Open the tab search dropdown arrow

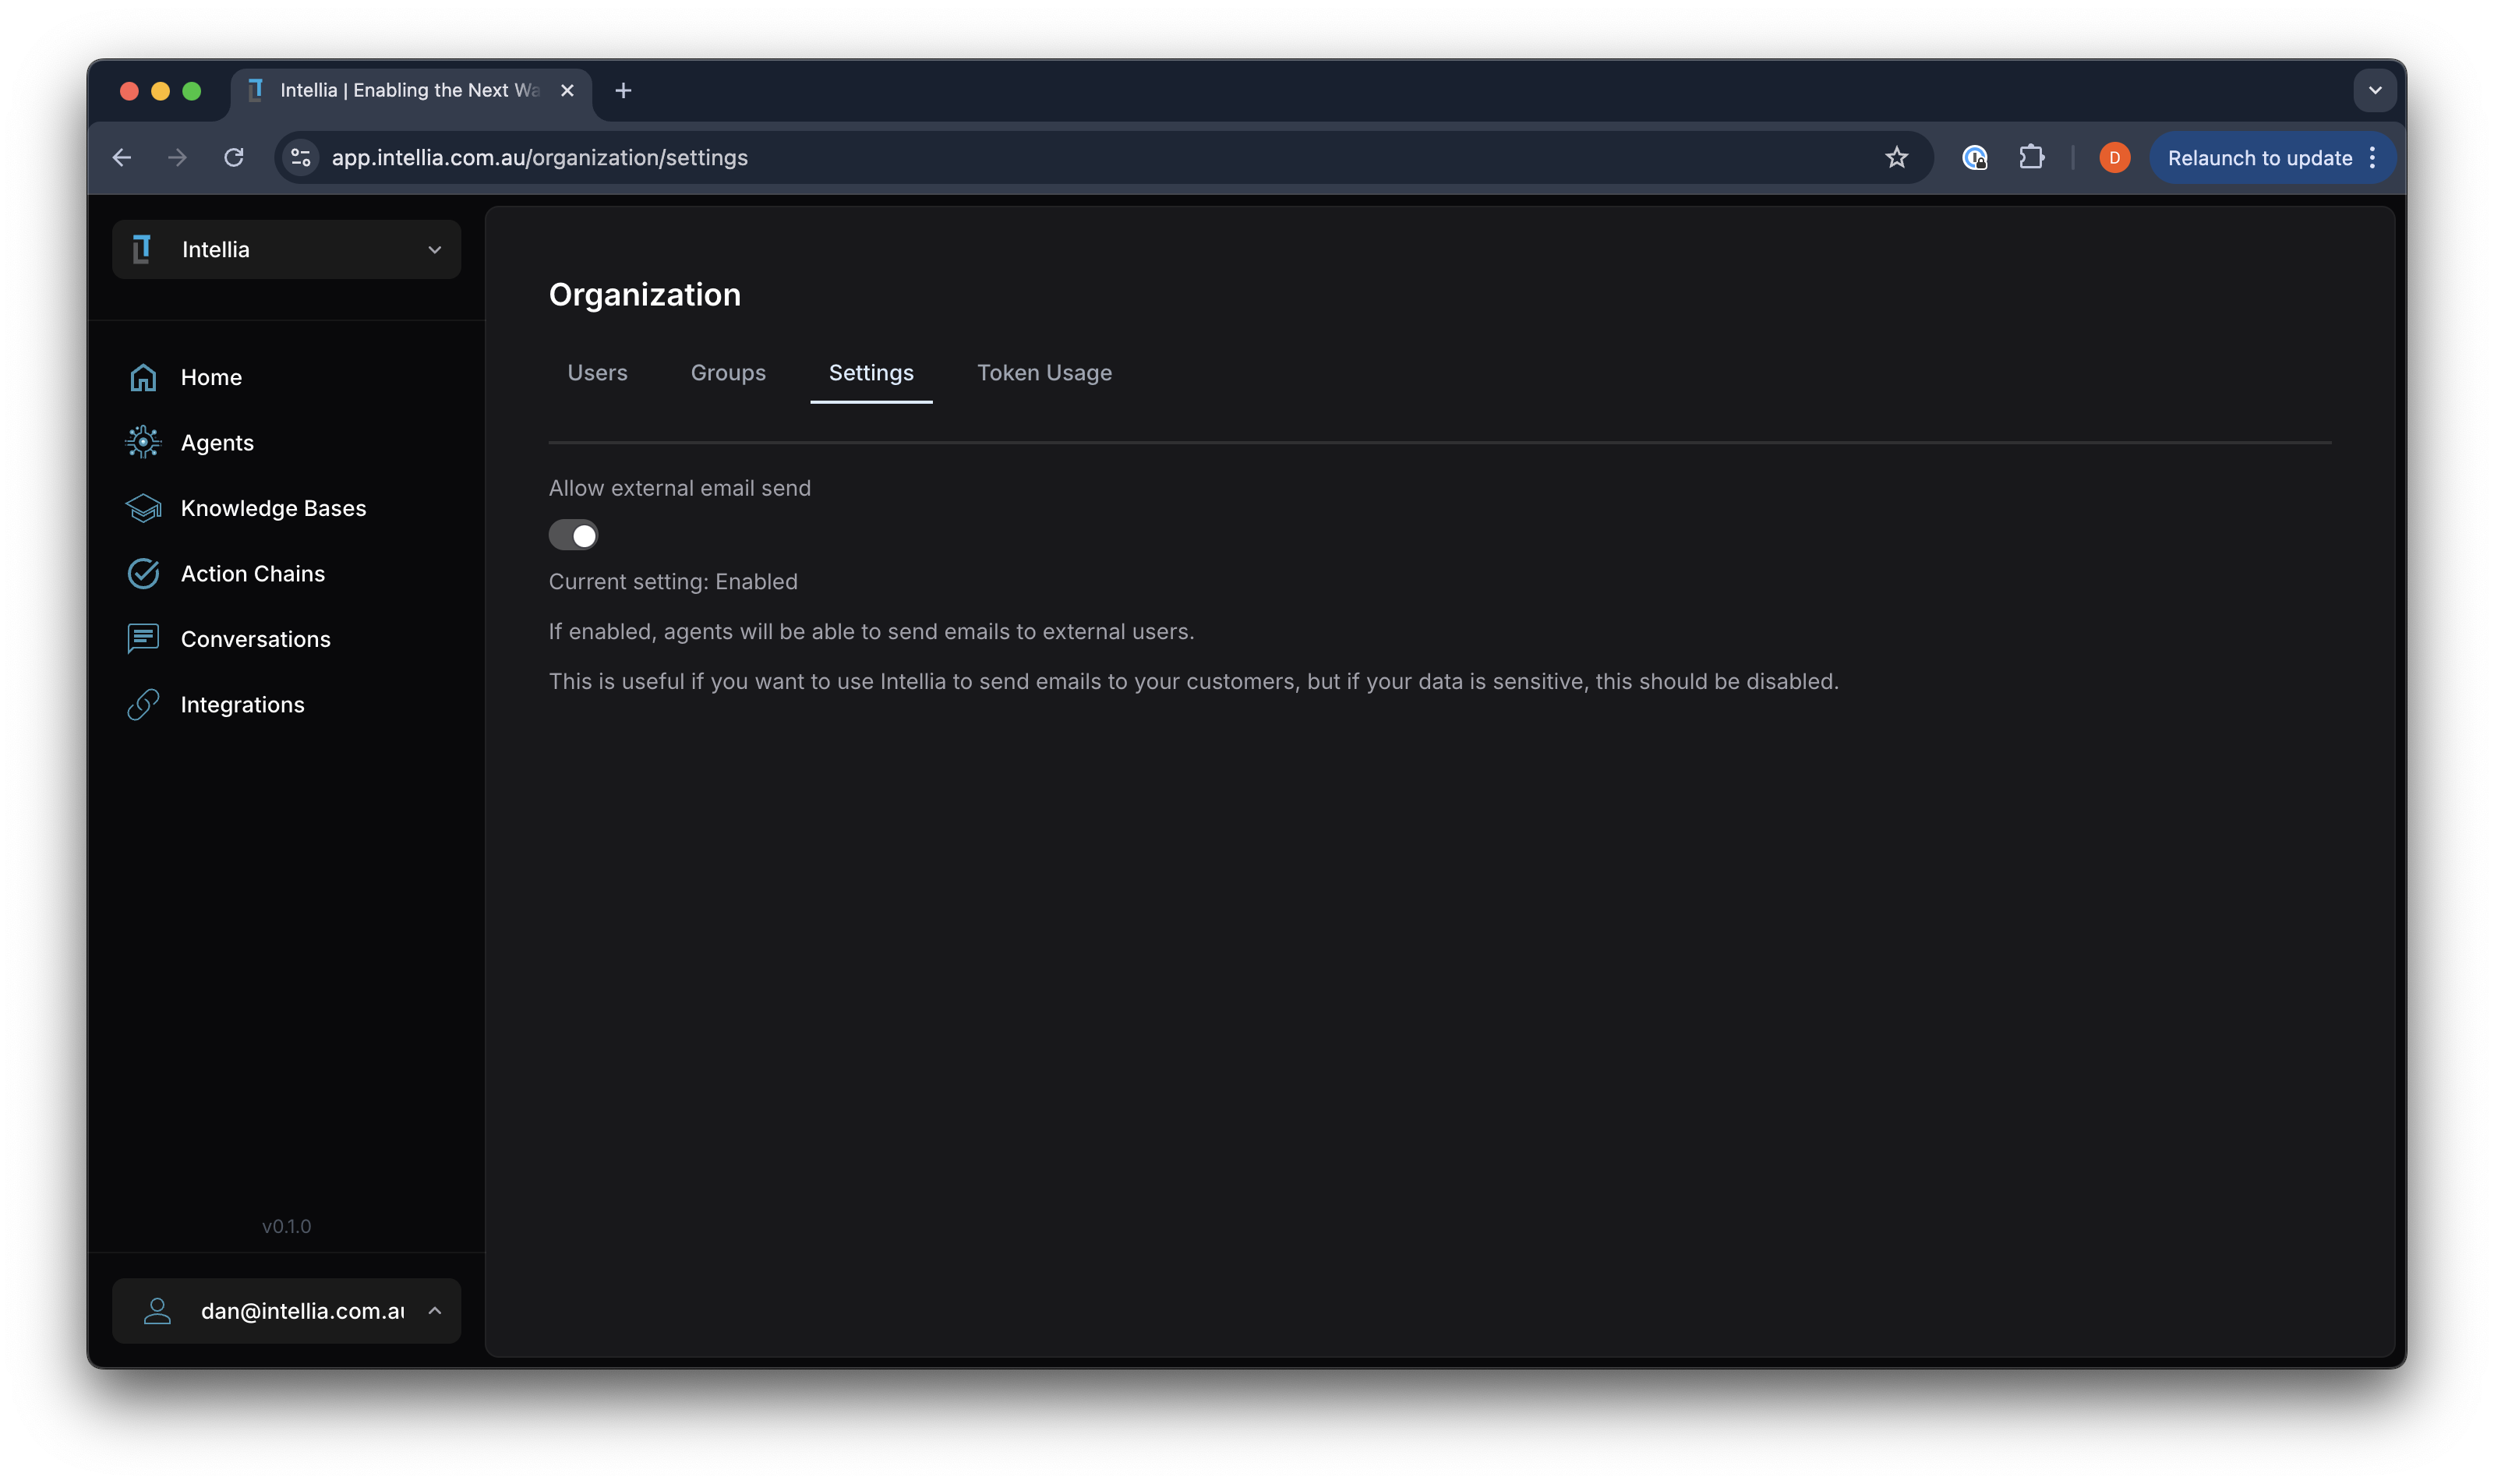pyautogui.click(x=2375, y=90)
